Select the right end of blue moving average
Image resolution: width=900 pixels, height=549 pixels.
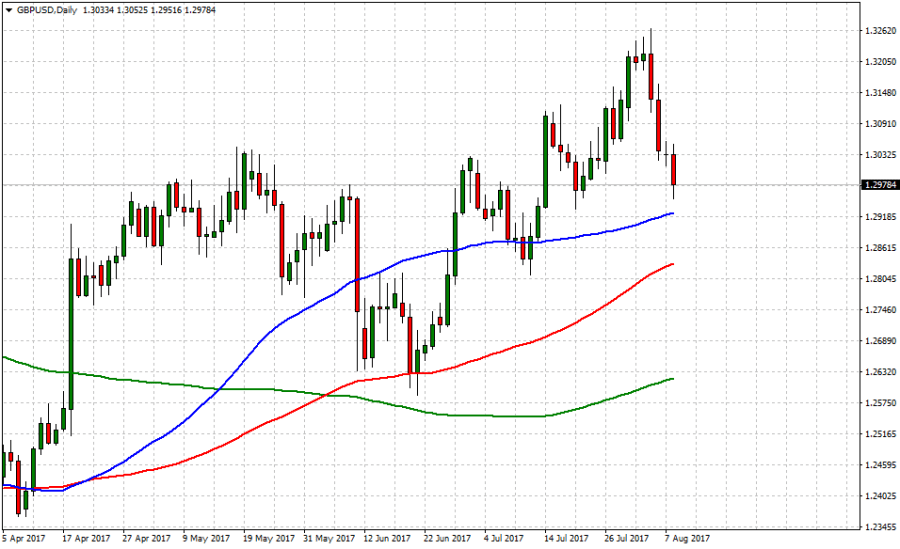coord(672,213)
